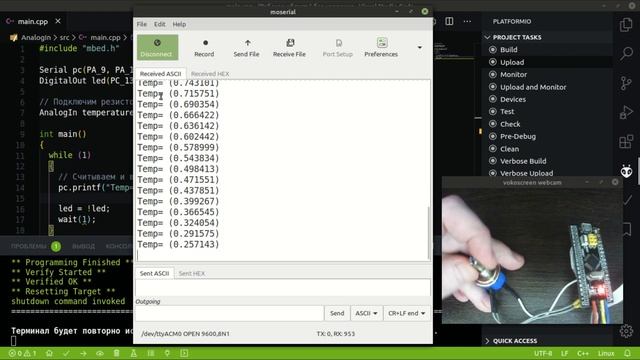The width and height of the screenshot is (640, 360).
Task: Open Manage gear icon in activity bar
Action: coord(626,331)
